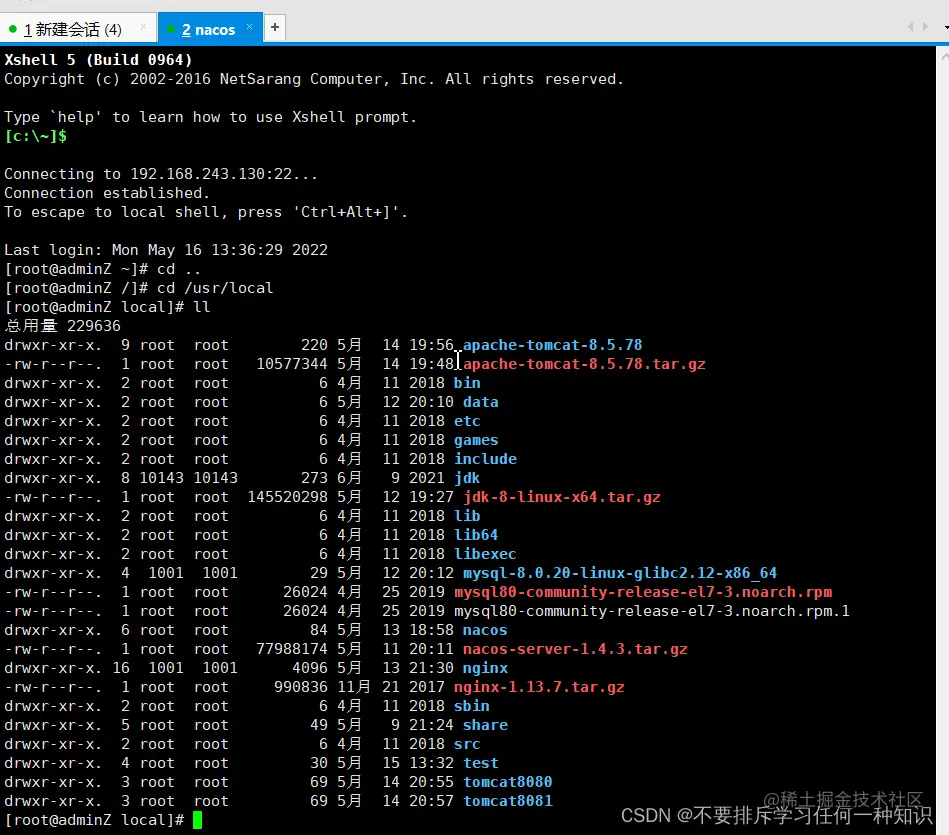Click the "jdk" directory entry
Screen dimensions: 949x835
(x=467, y=478)
